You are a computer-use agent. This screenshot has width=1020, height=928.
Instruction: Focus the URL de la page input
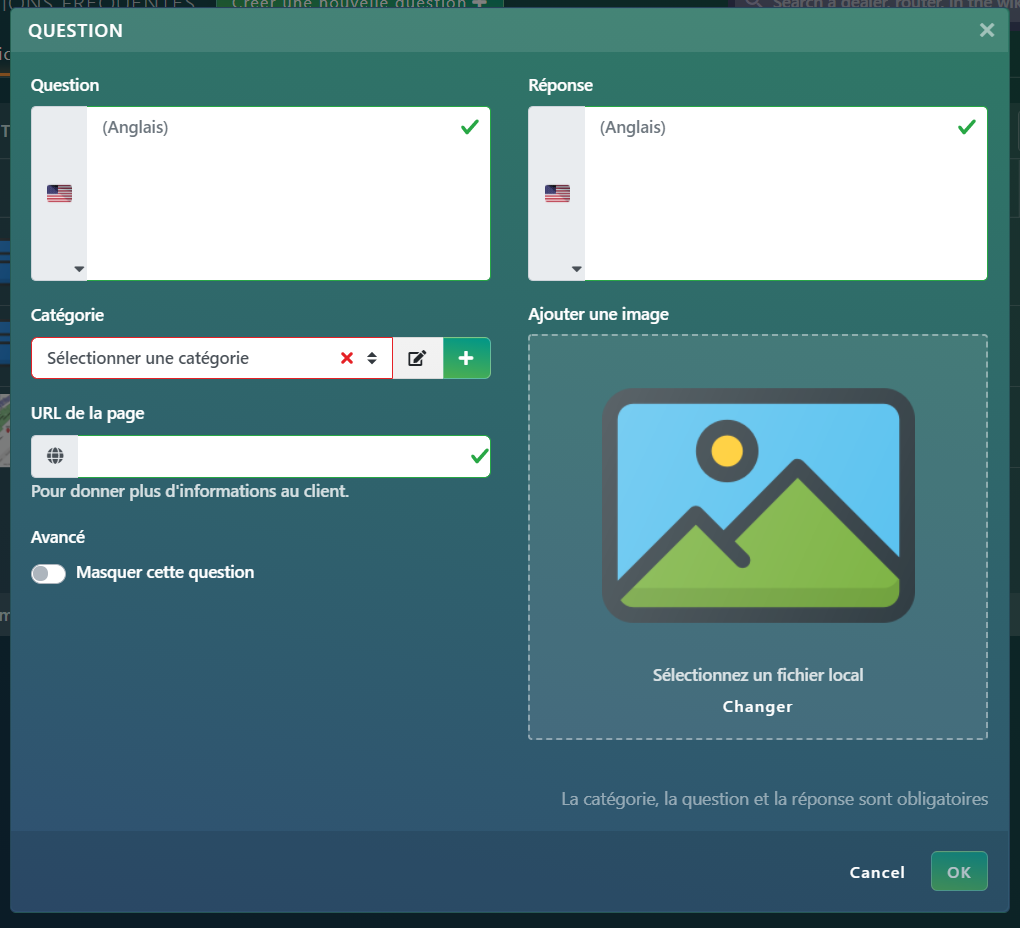(x=272, y=456)
